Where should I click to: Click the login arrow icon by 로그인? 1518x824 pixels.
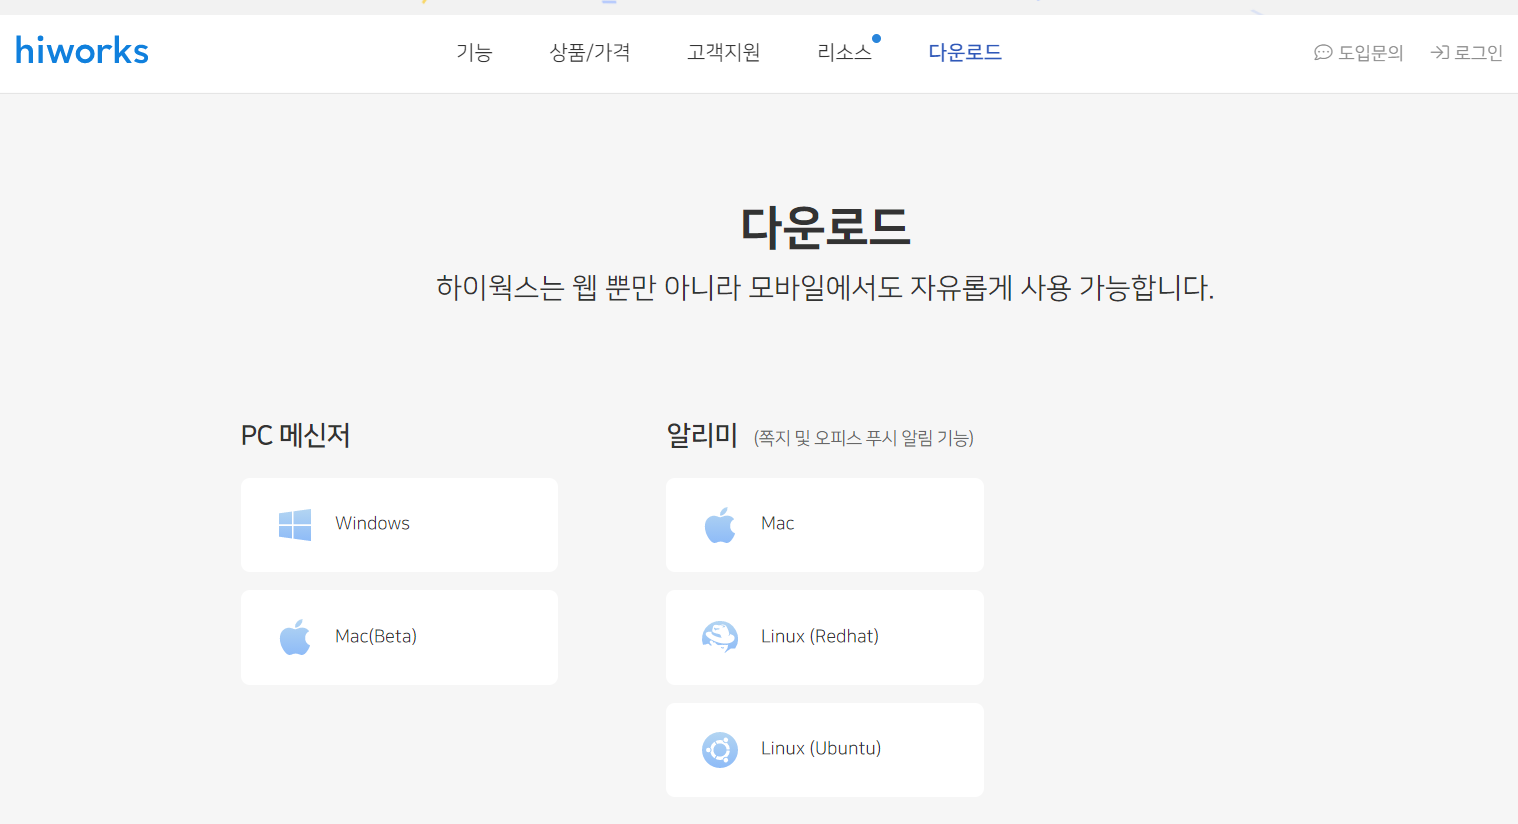pyautogui.click(x=1440, y=52)
